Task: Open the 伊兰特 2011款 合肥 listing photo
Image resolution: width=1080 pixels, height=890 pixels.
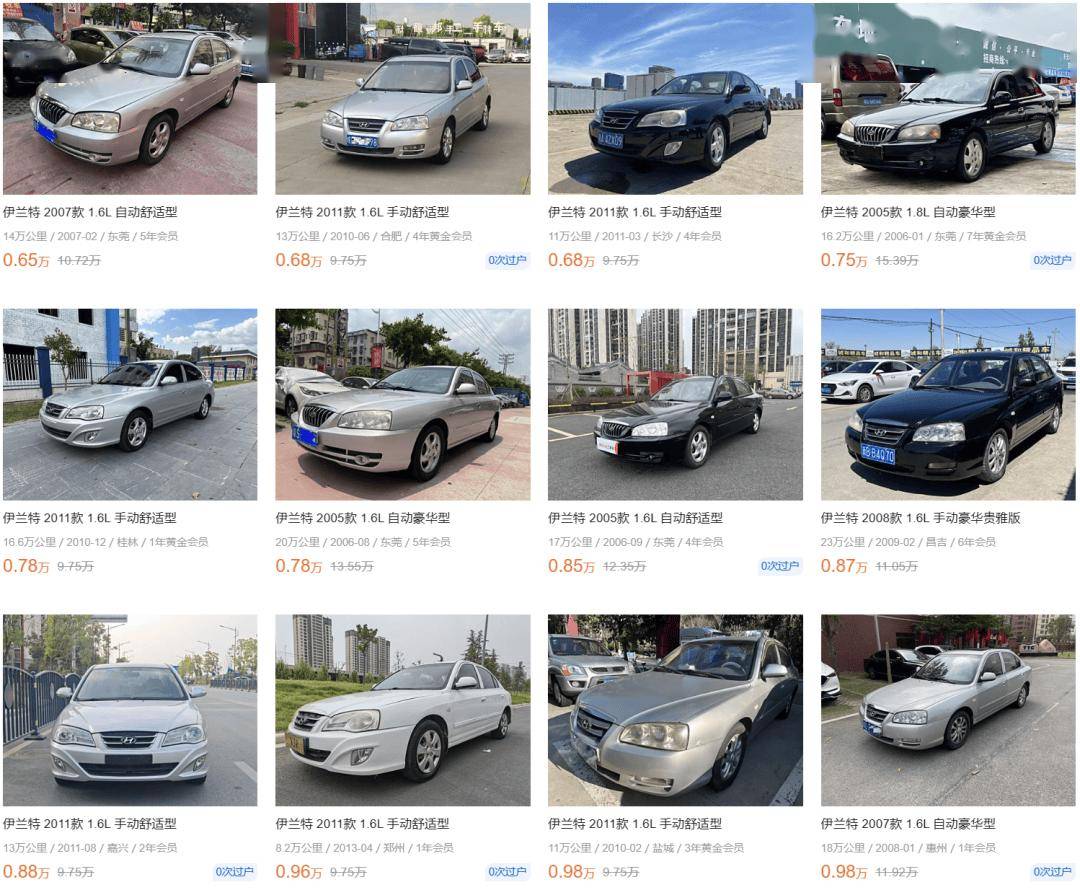Action: pos(403,99)
